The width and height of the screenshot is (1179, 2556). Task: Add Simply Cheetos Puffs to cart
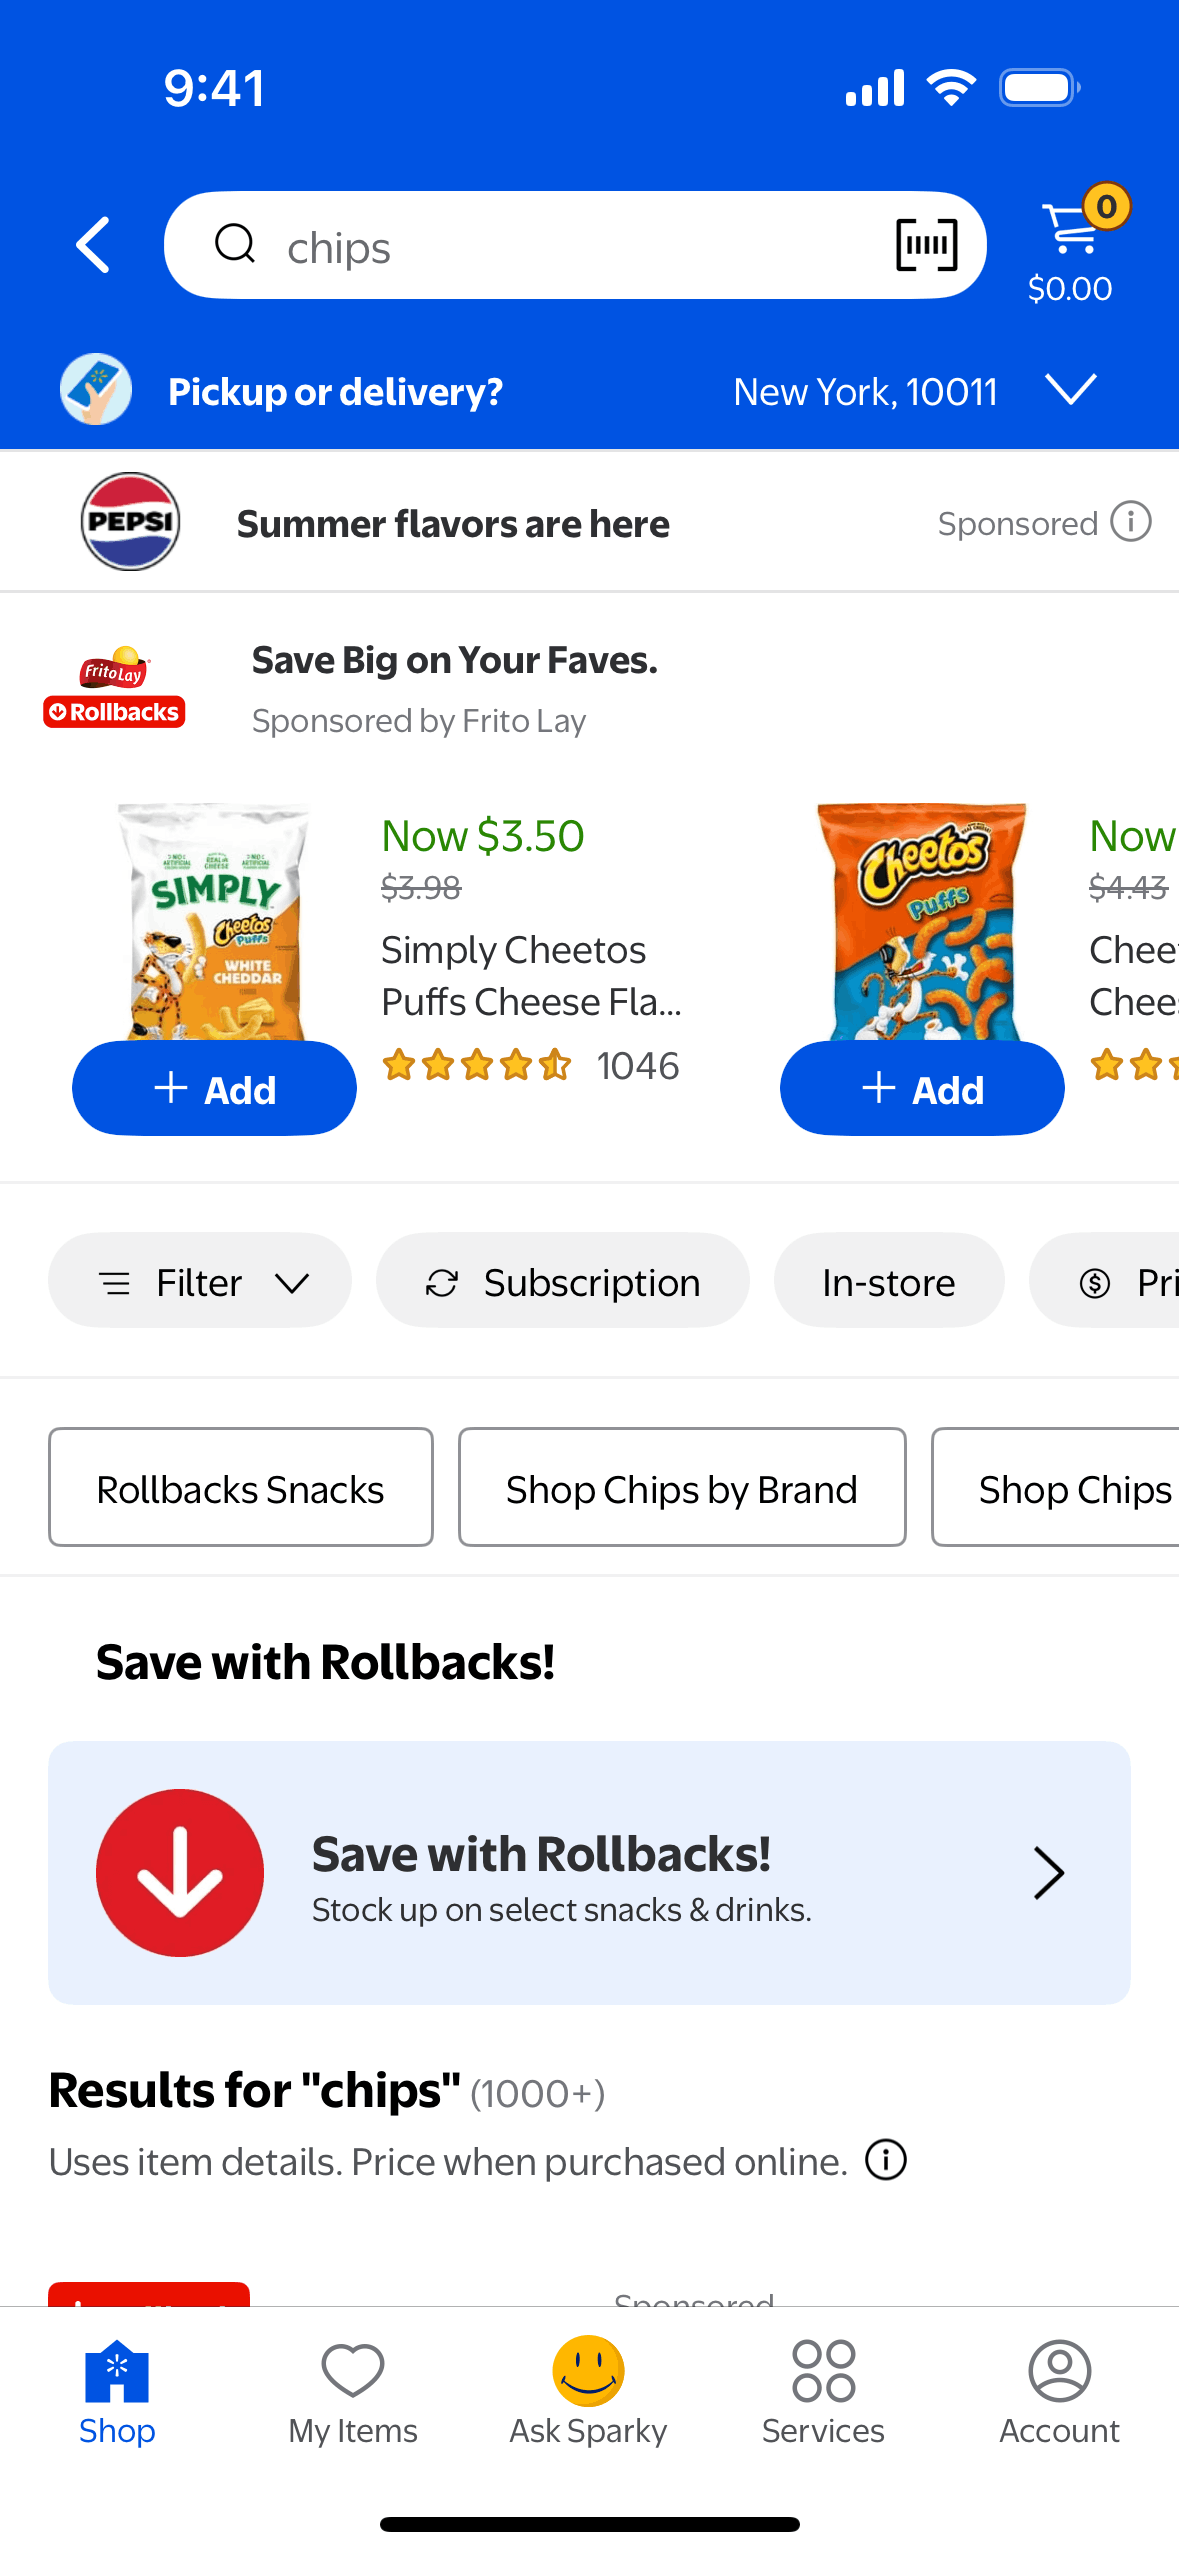click(214, 1088)
